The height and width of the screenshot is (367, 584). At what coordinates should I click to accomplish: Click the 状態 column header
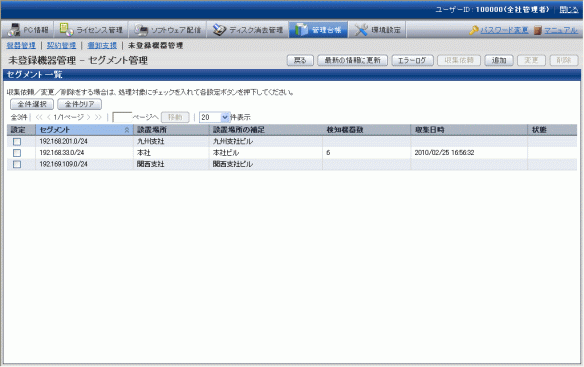[553, 130]
